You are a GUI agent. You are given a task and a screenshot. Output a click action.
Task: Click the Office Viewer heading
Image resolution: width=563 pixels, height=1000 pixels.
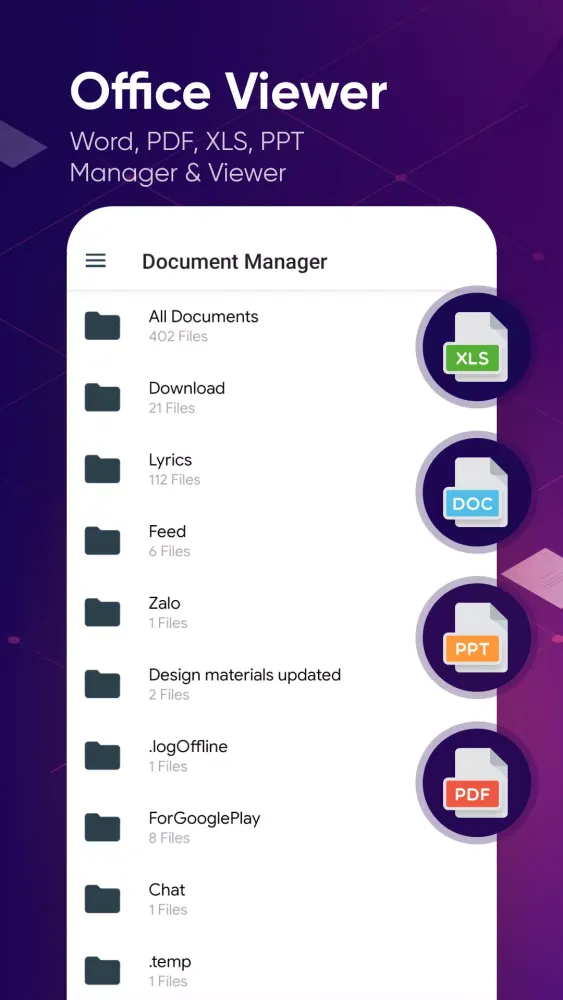[228, 92]
